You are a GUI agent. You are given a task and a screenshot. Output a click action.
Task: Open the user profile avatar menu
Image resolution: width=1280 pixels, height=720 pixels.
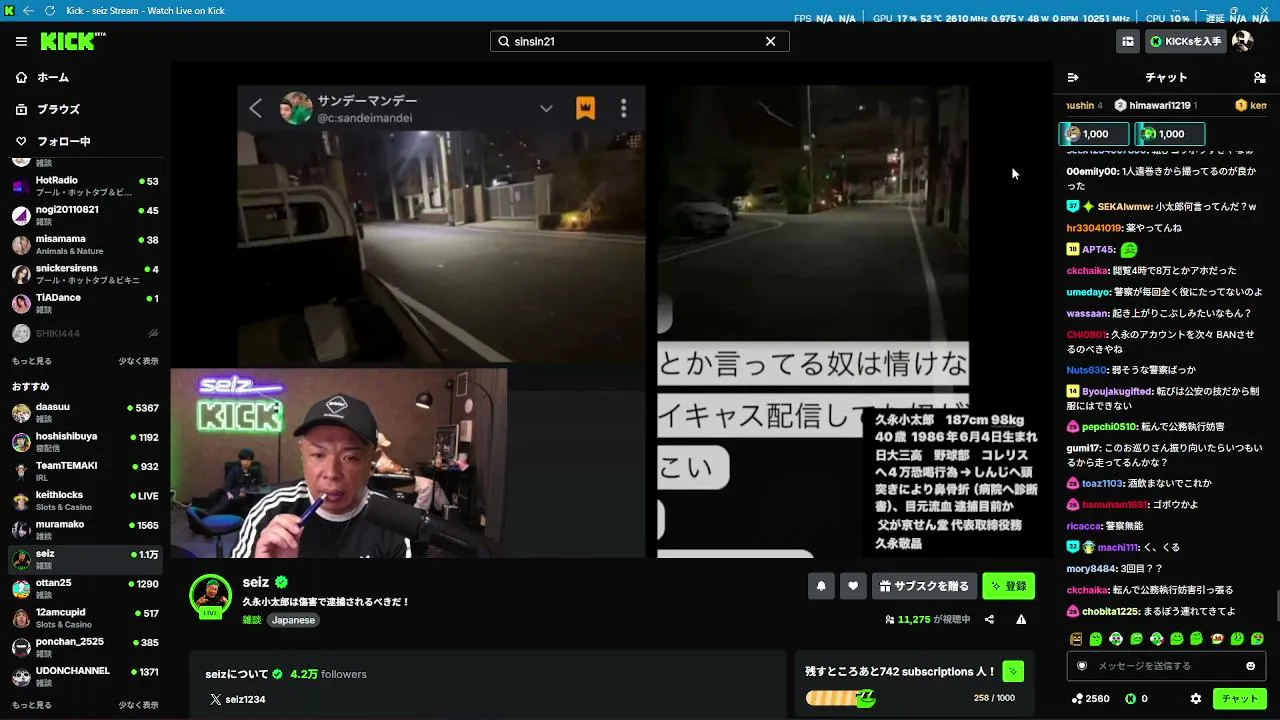click(1243, 41)
